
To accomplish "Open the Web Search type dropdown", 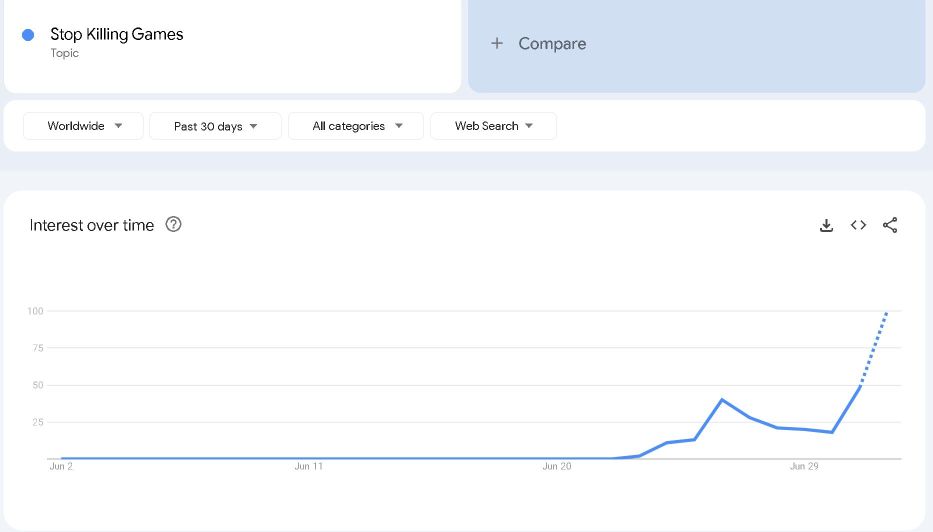I will click(493, 126).
